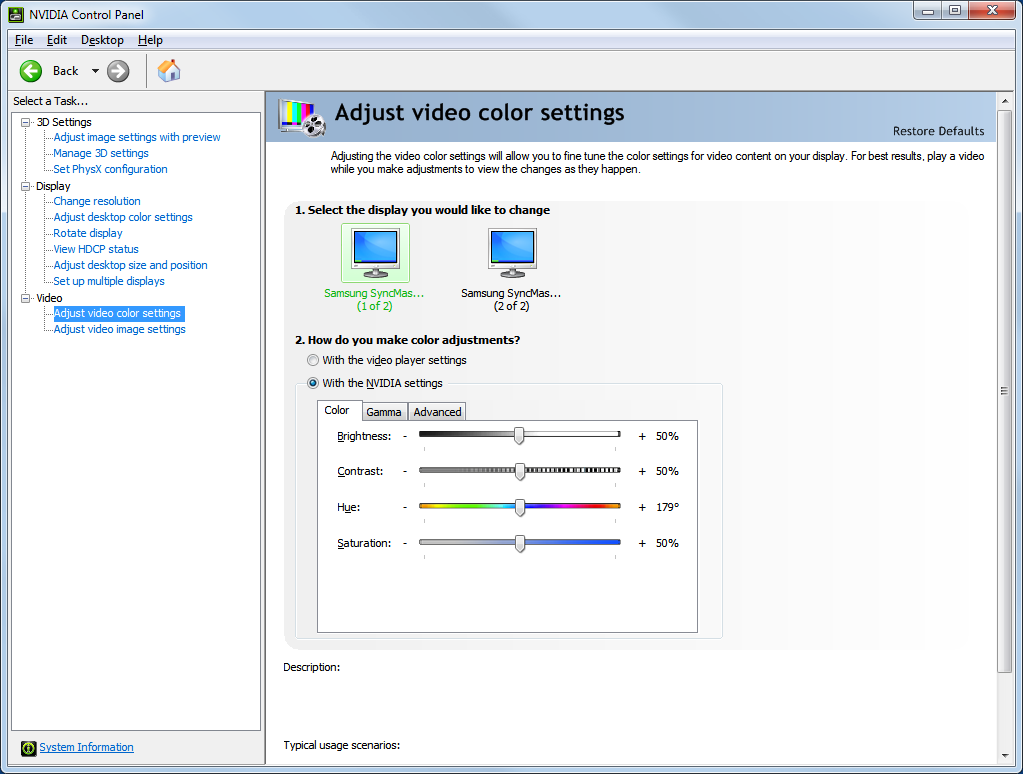Collapse the Display tree node
The image size is (1023, 774).
tap(25, 186)
